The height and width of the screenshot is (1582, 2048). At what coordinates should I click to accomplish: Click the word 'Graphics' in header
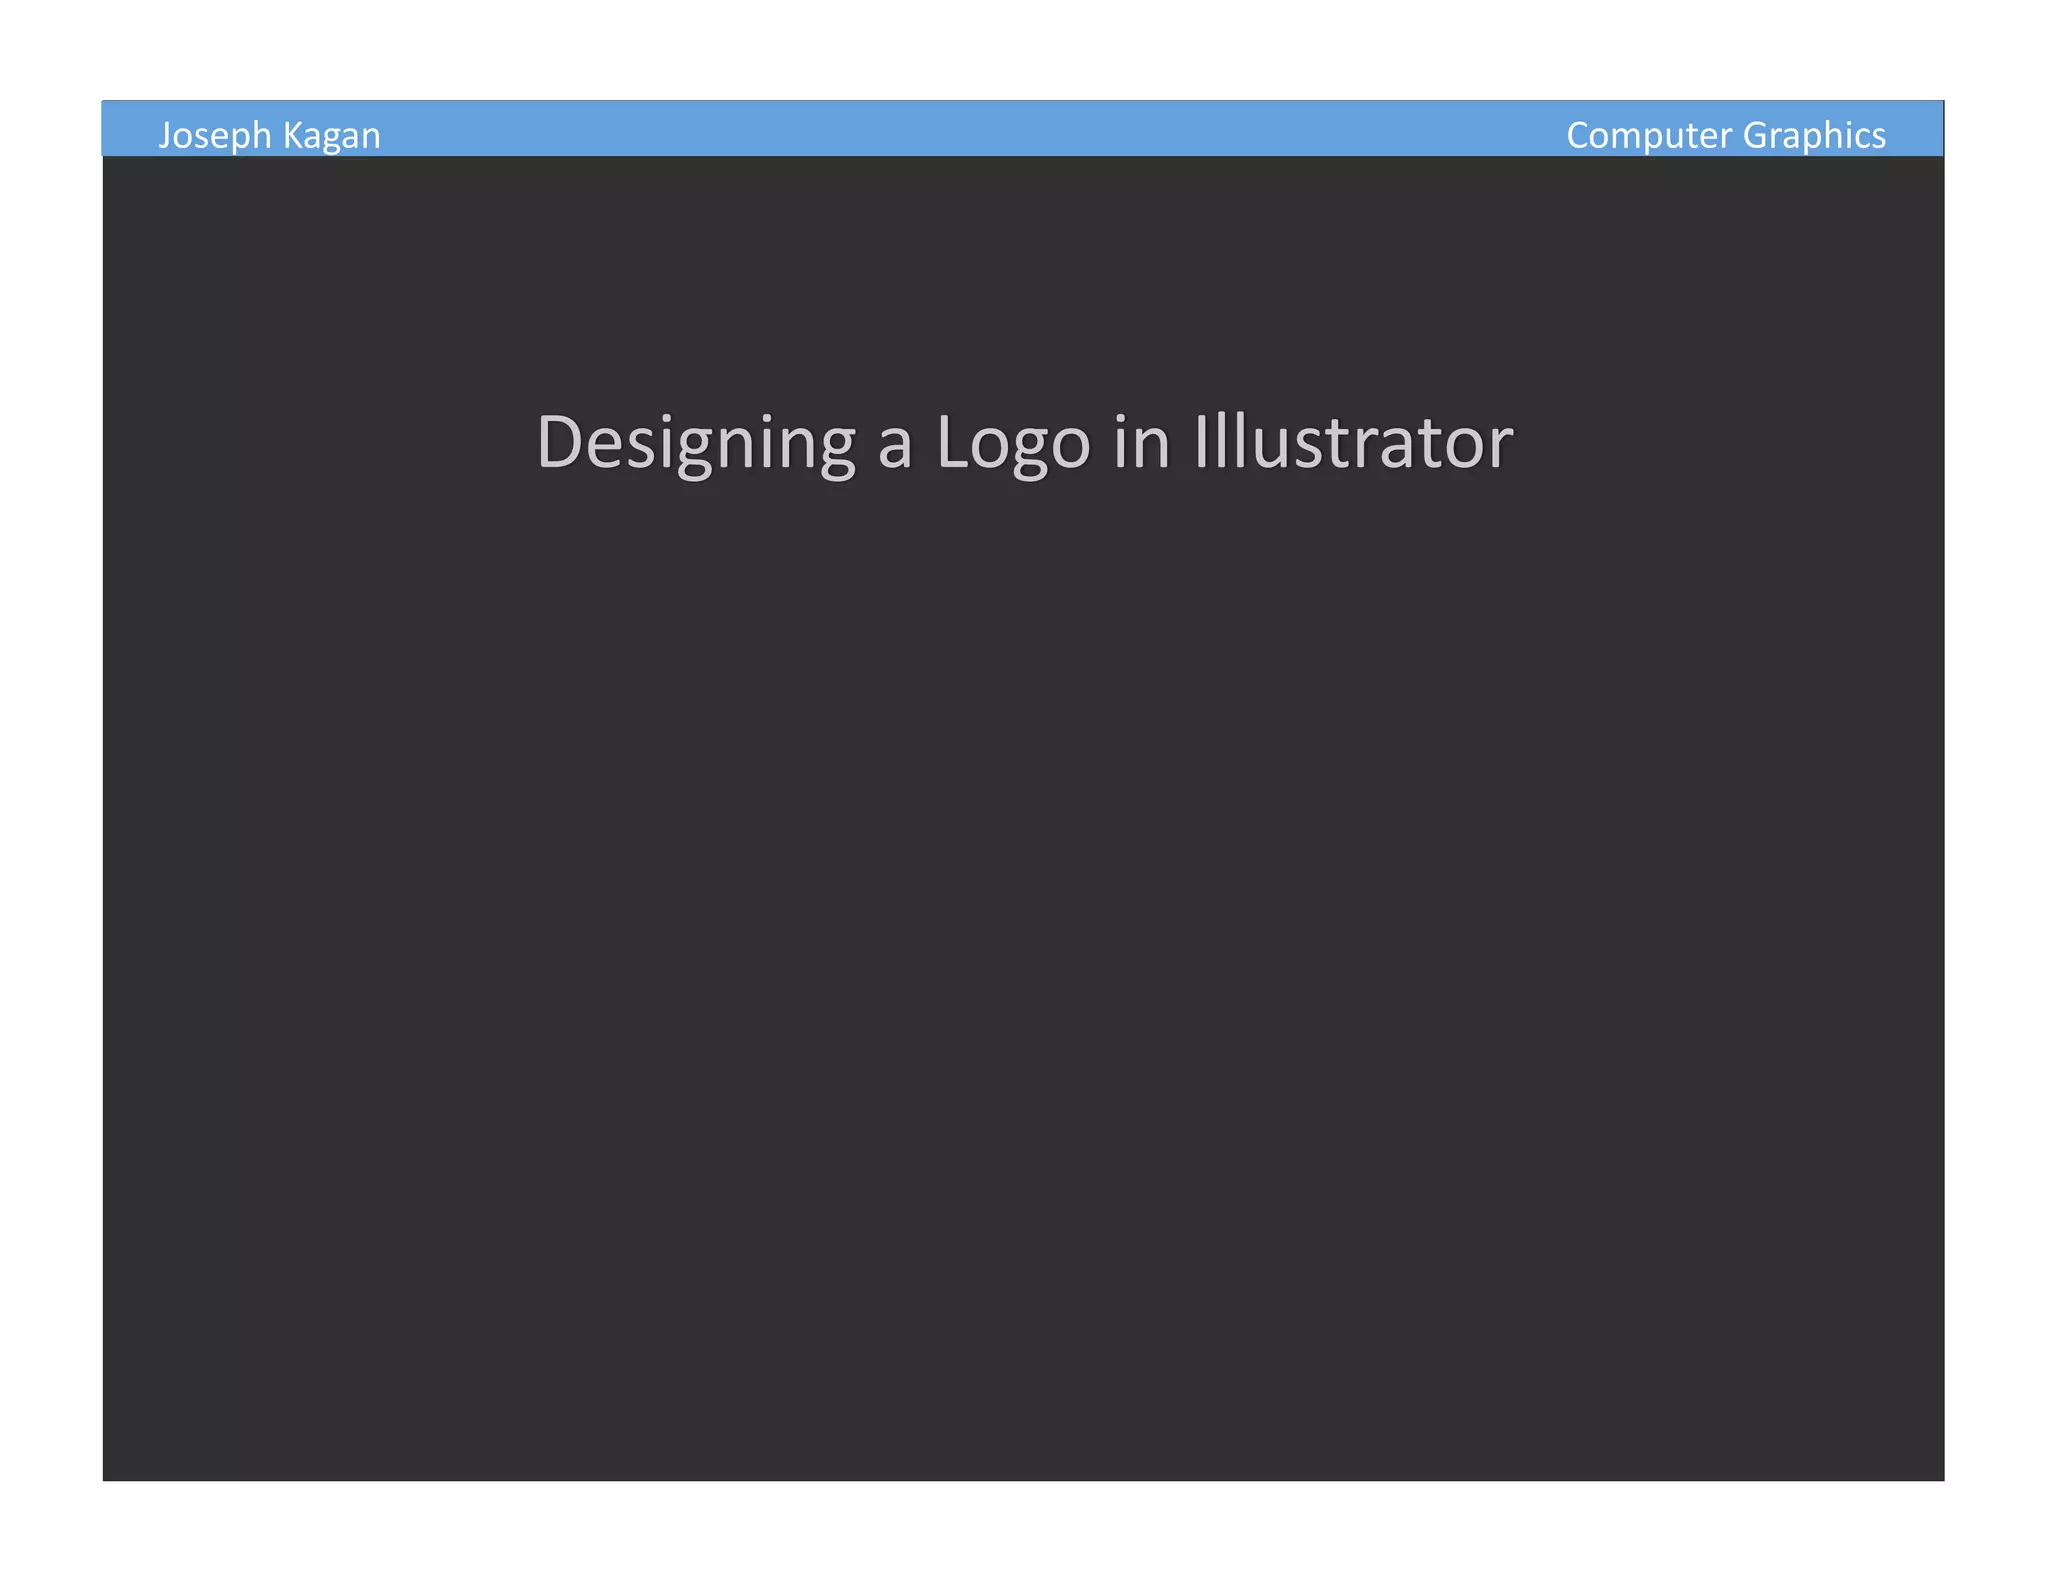(1813, 135)
